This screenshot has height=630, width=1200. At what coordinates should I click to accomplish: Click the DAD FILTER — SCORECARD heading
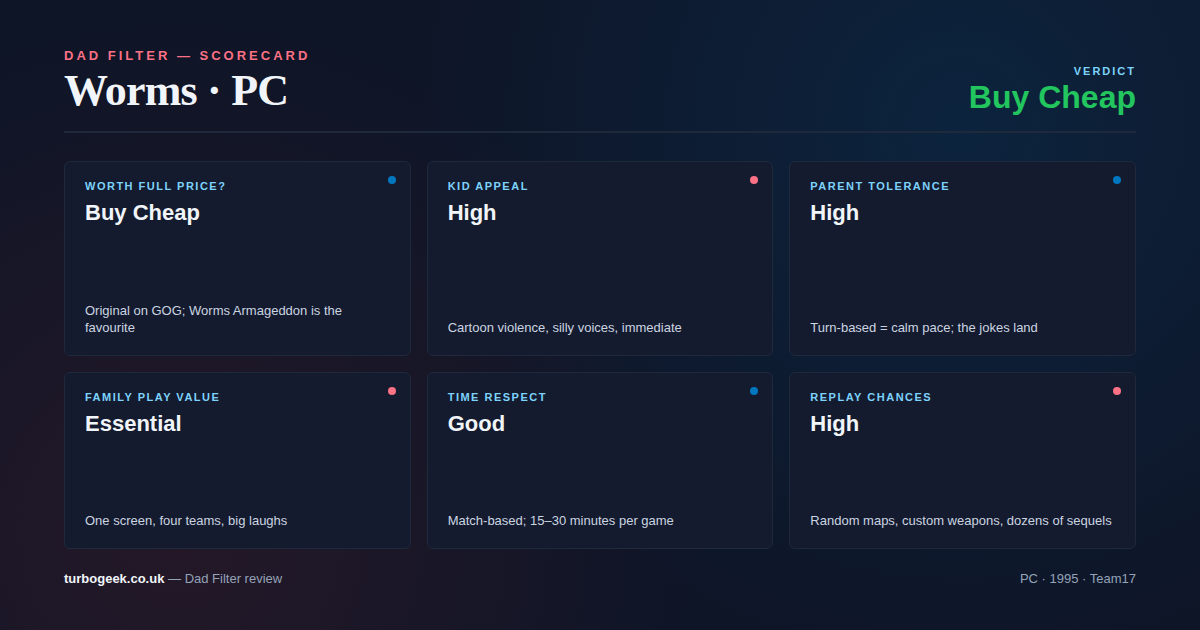[187, 56]
